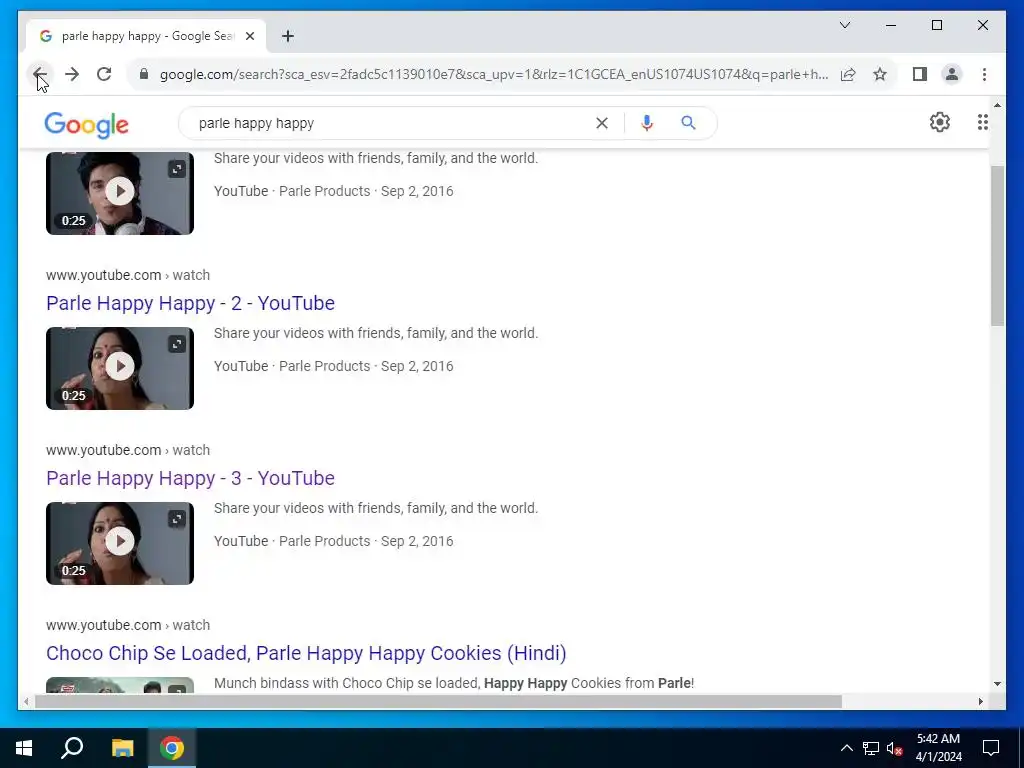1024x768 pixels.
Task: Click the vertical scrollbar thumb
Action: [x=997, y=246]
